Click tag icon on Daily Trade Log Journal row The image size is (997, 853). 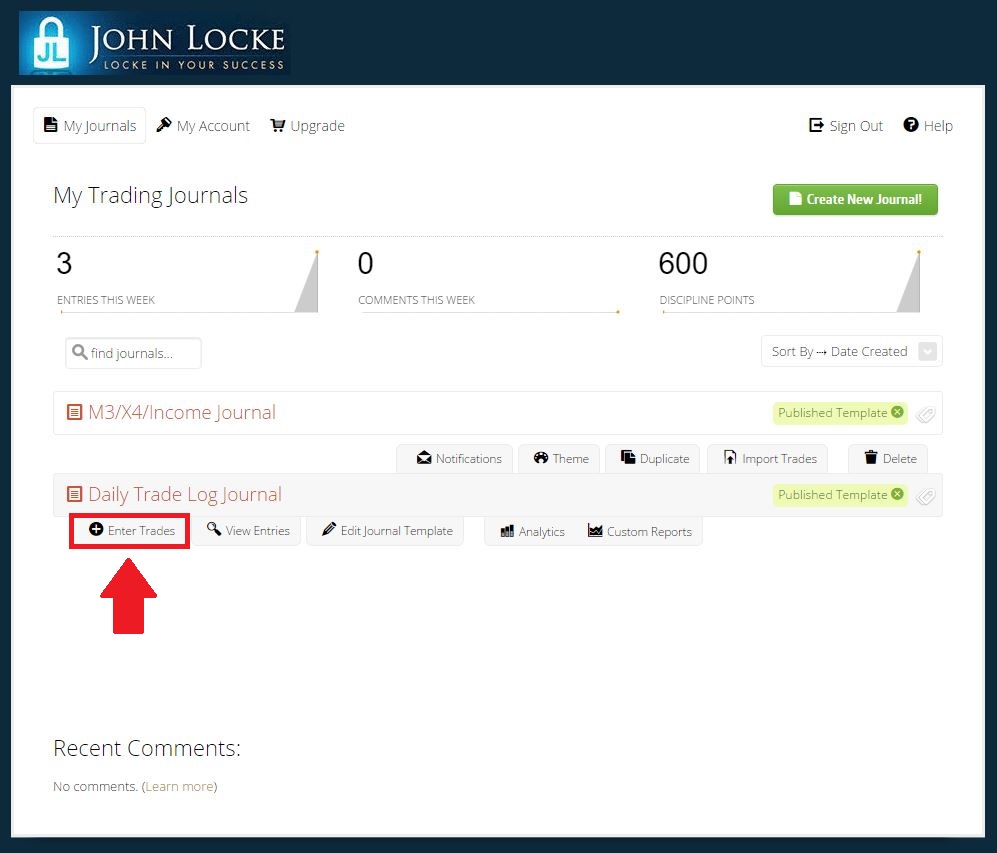tap(925, 496)
